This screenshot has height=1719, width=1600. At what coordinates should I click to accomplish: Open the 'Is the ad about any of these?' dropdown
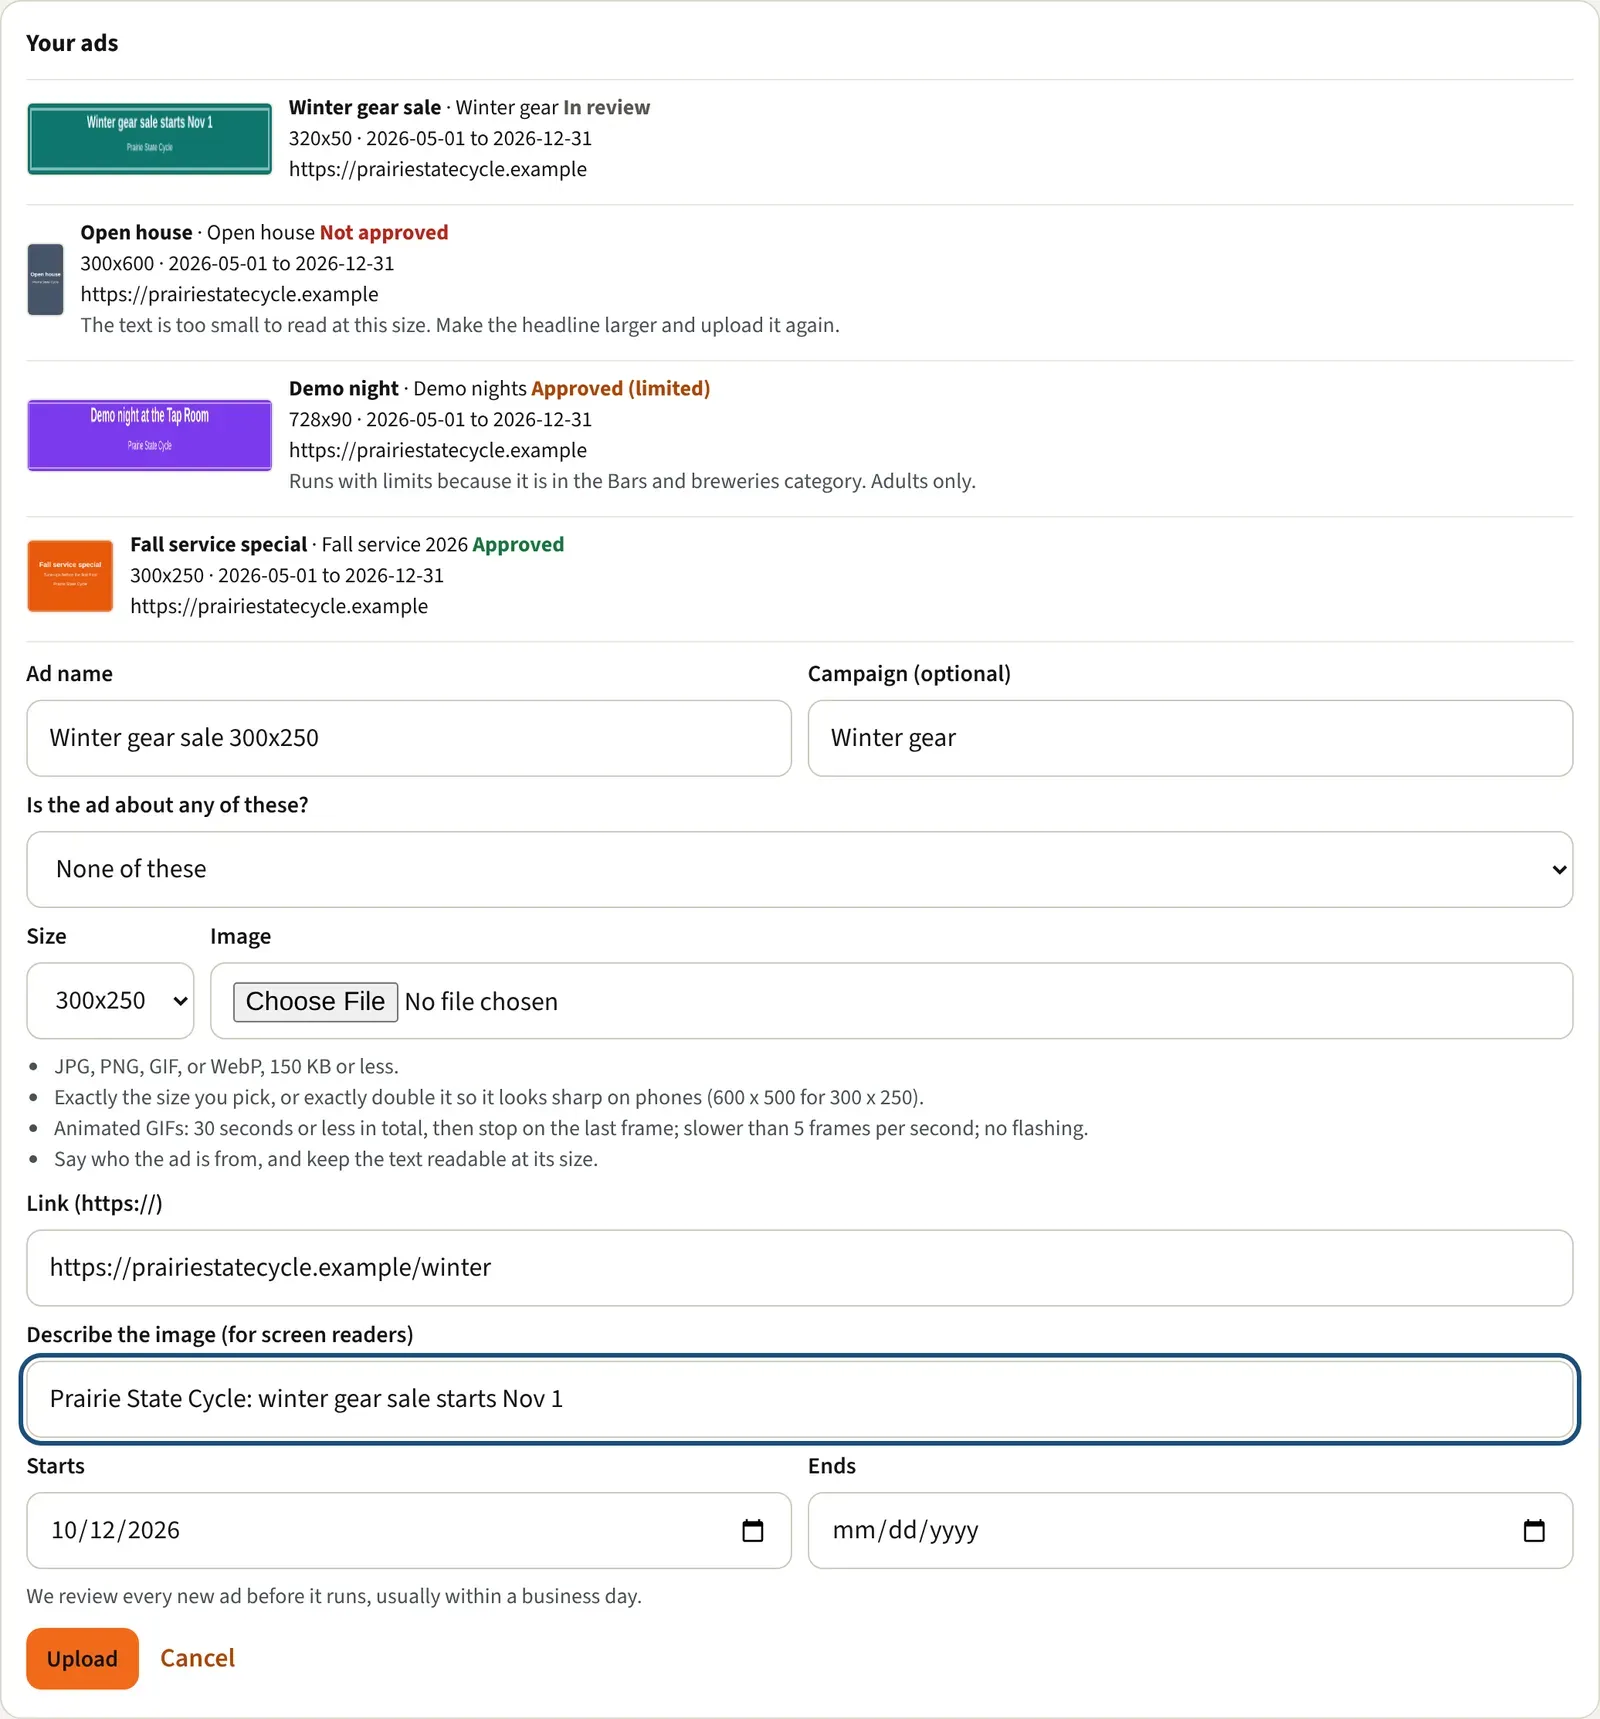pos(800,869)
